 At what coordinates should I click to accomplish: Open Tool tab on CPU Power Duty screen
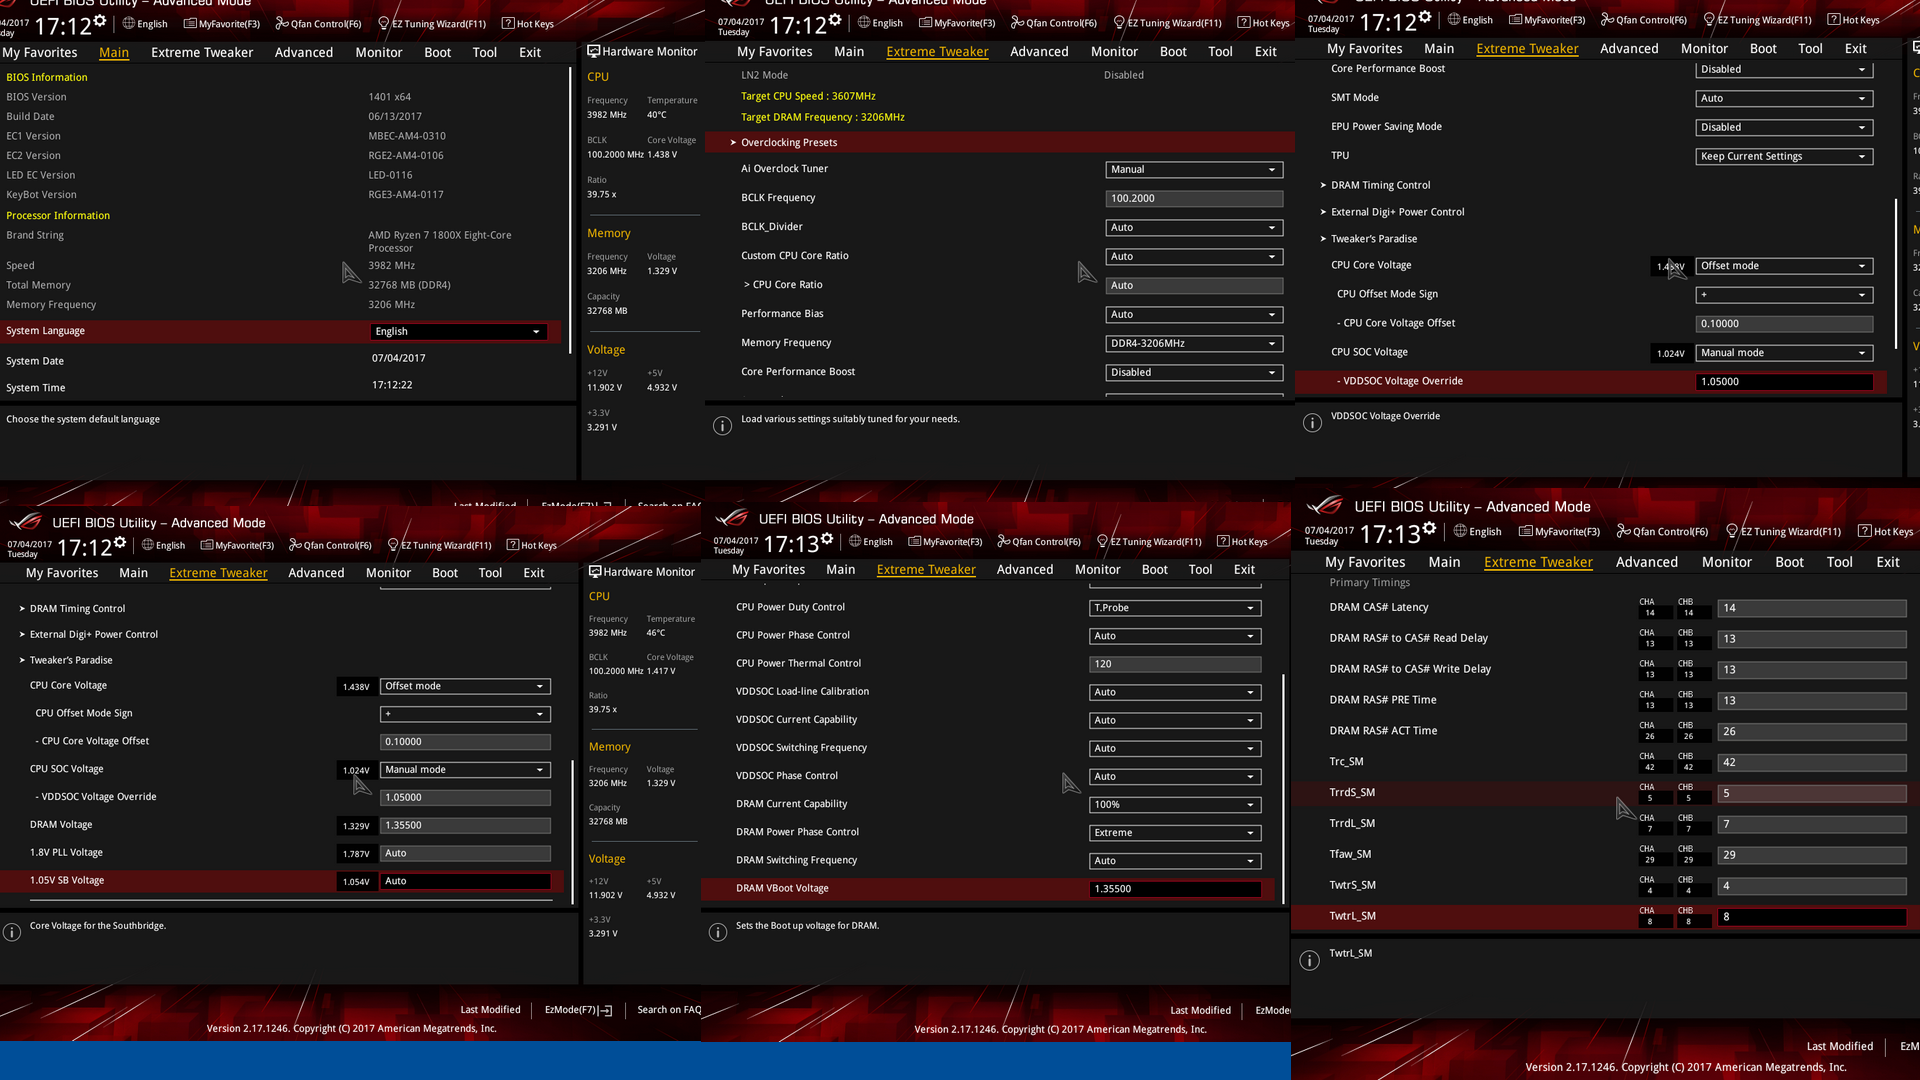(1200, 569)
